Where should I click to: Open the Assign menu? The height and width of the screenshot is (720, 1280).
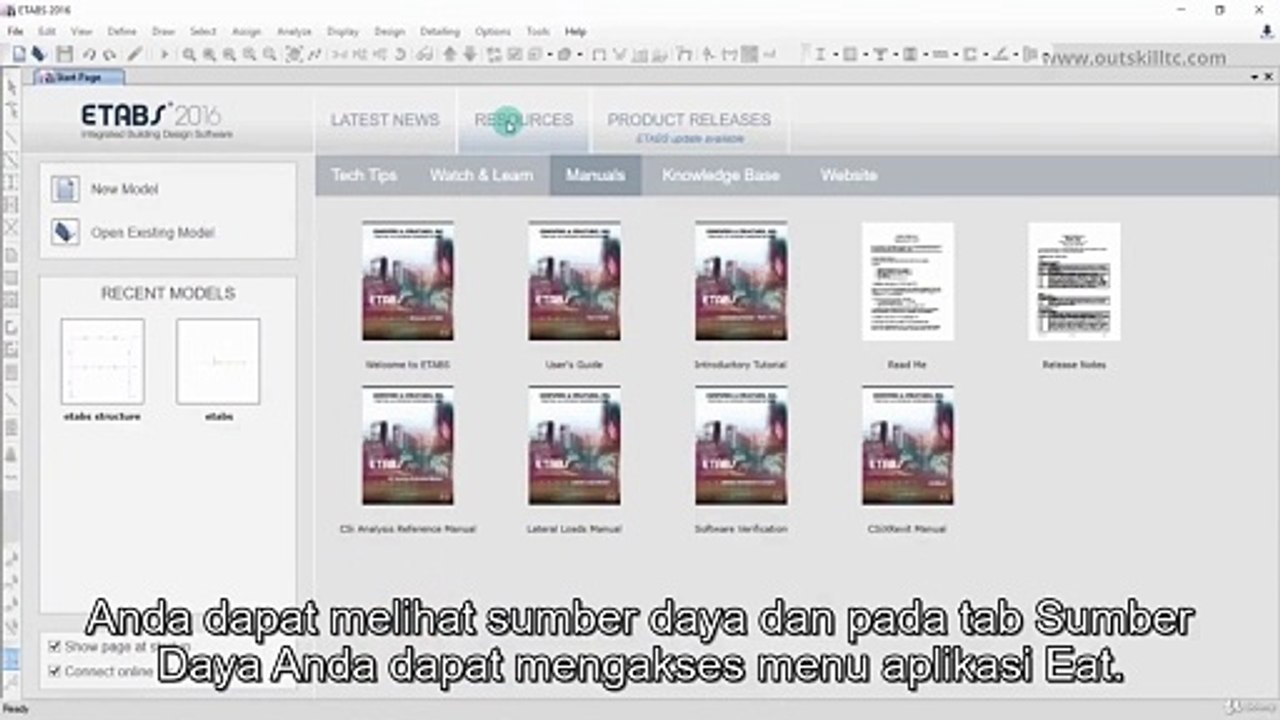[x=246, y=32]
